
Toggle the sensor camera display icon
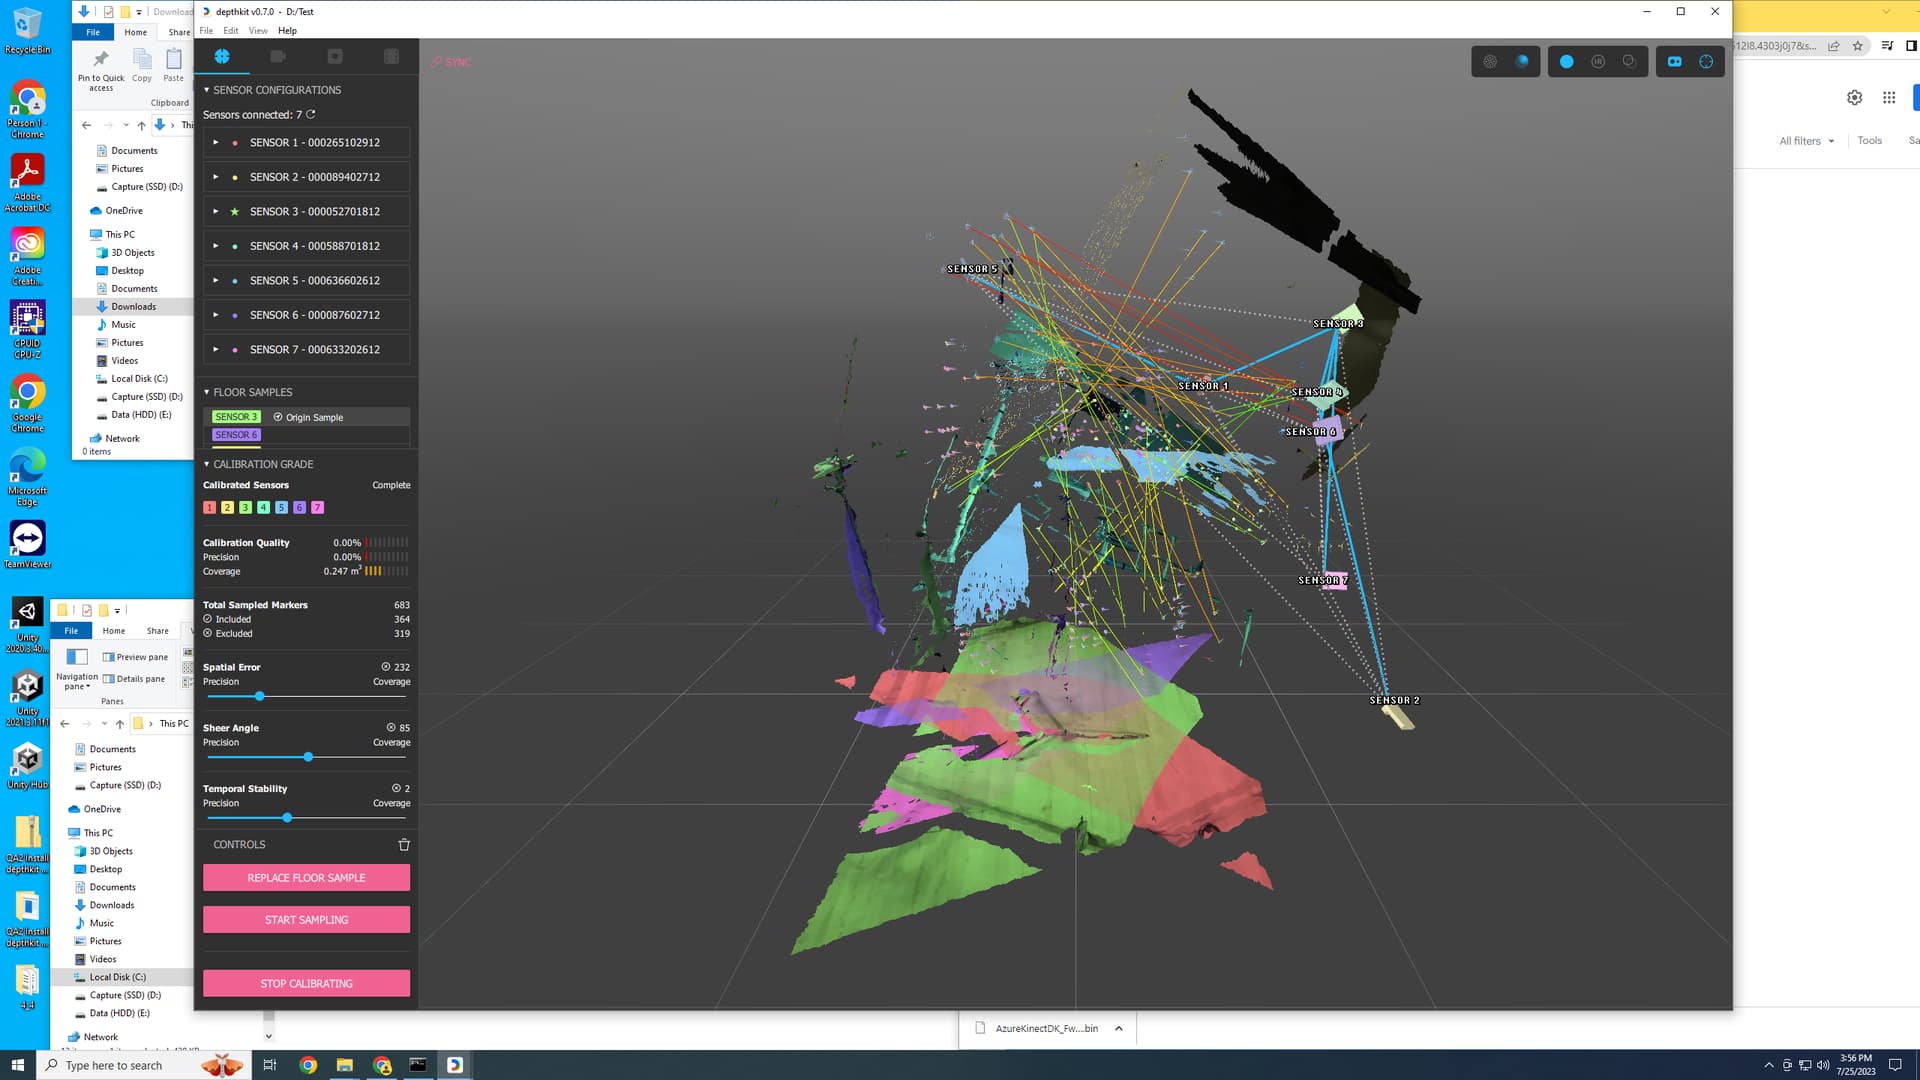1674,62
